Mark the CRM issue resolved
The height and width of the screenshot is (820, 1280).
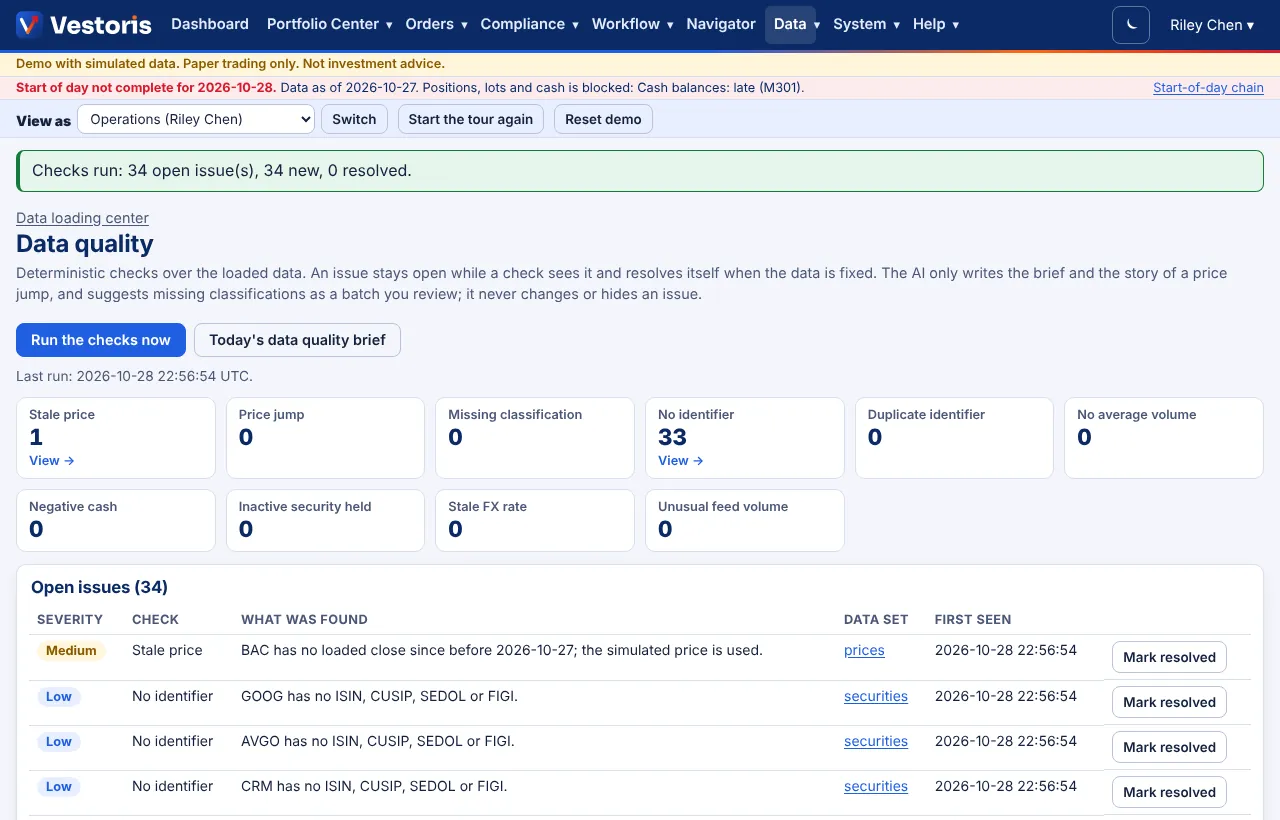(x=1169, y=792)
